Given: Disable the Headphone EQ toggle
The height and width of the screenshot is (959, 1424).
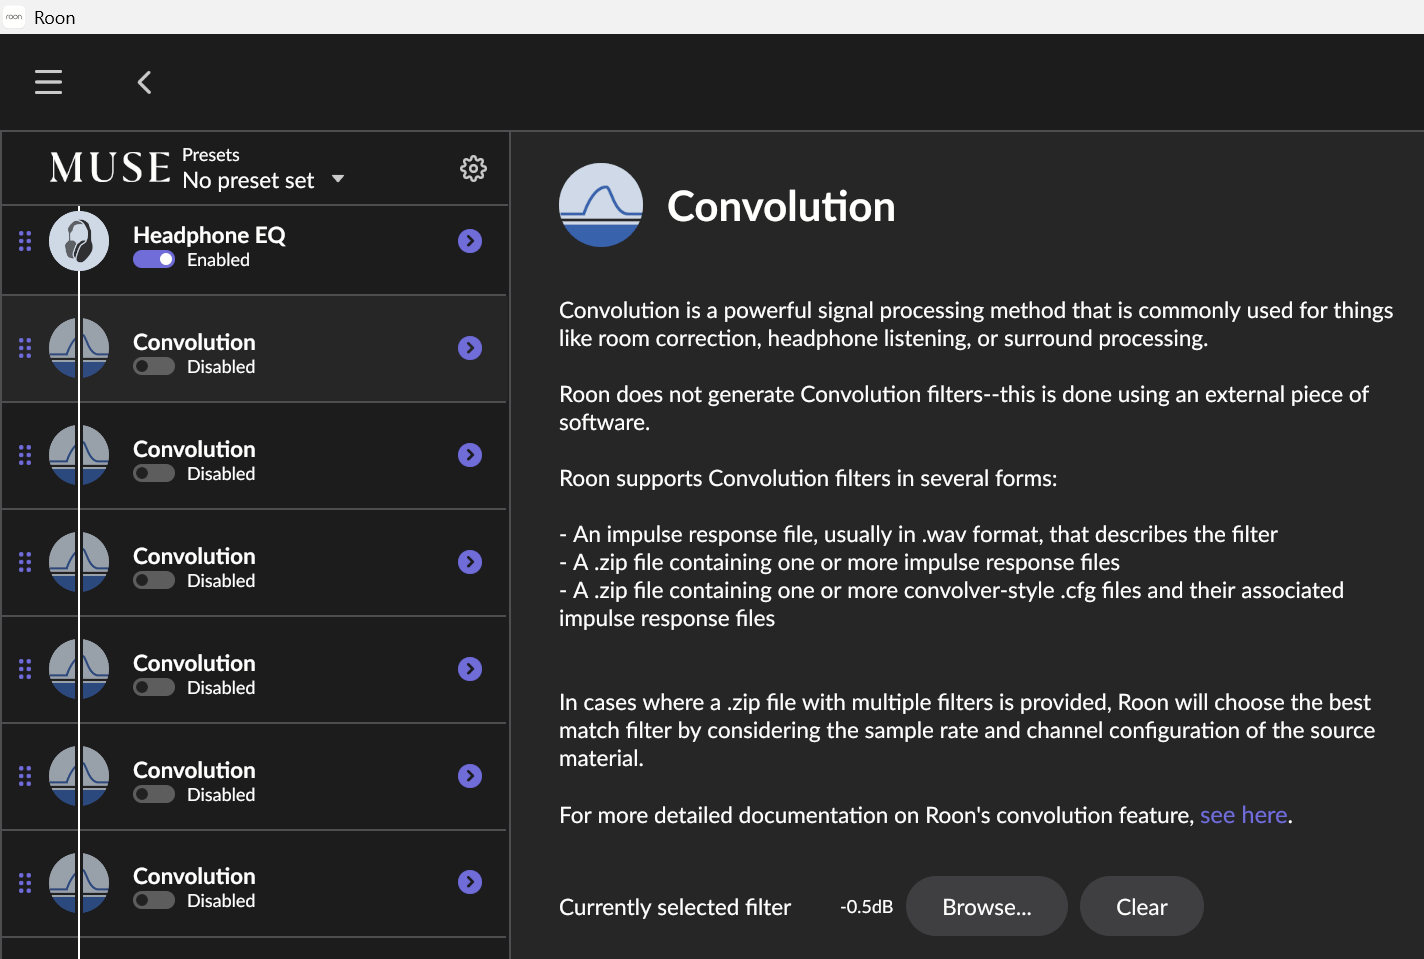Looking at the screenshot, I should pos(154,260).
